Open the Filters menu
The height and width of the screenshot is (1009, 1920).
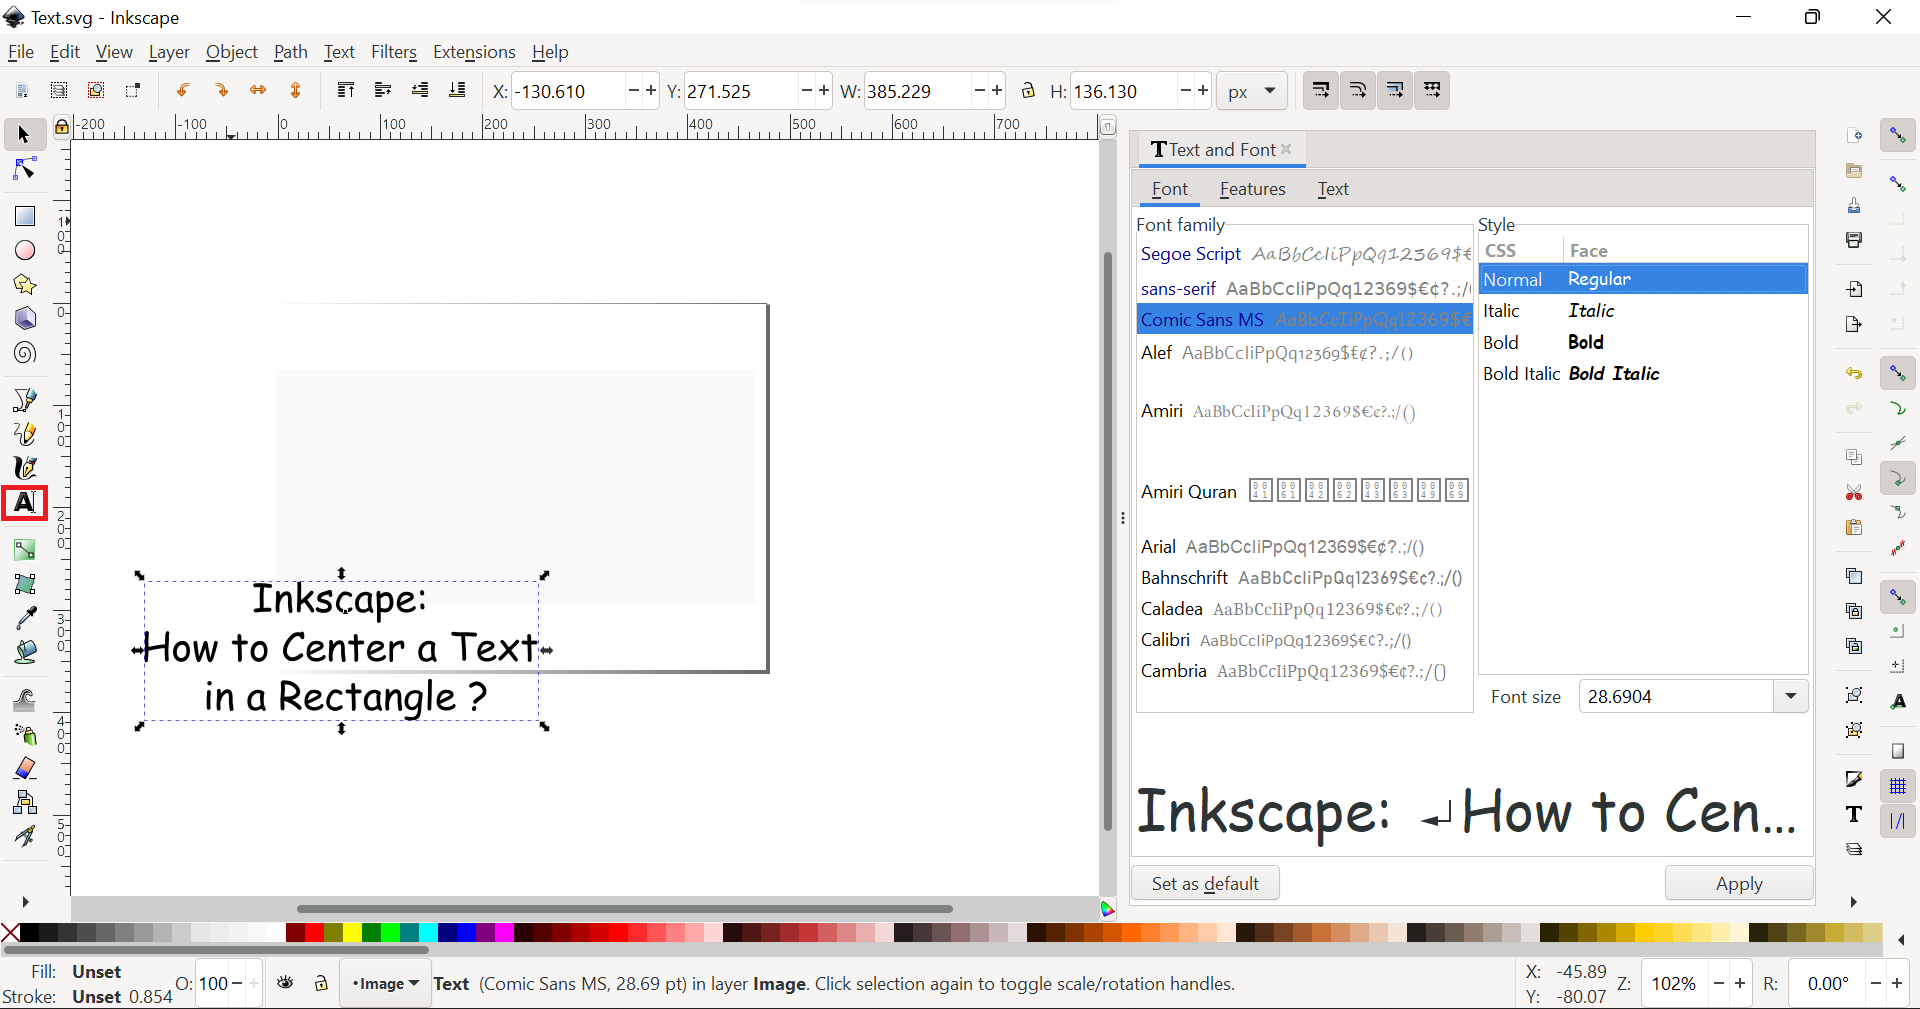(x=394, y=52)
